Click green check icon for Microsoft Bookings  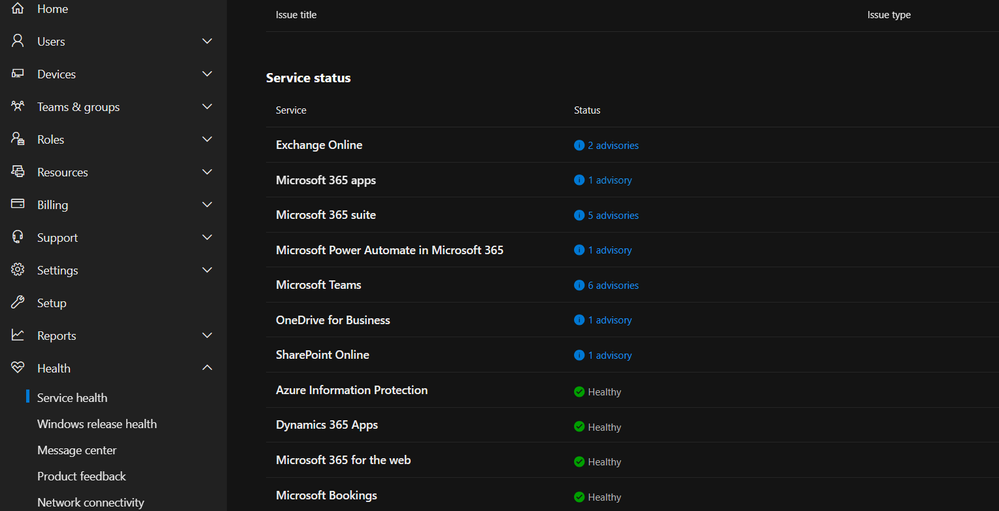tap(579, 496)
